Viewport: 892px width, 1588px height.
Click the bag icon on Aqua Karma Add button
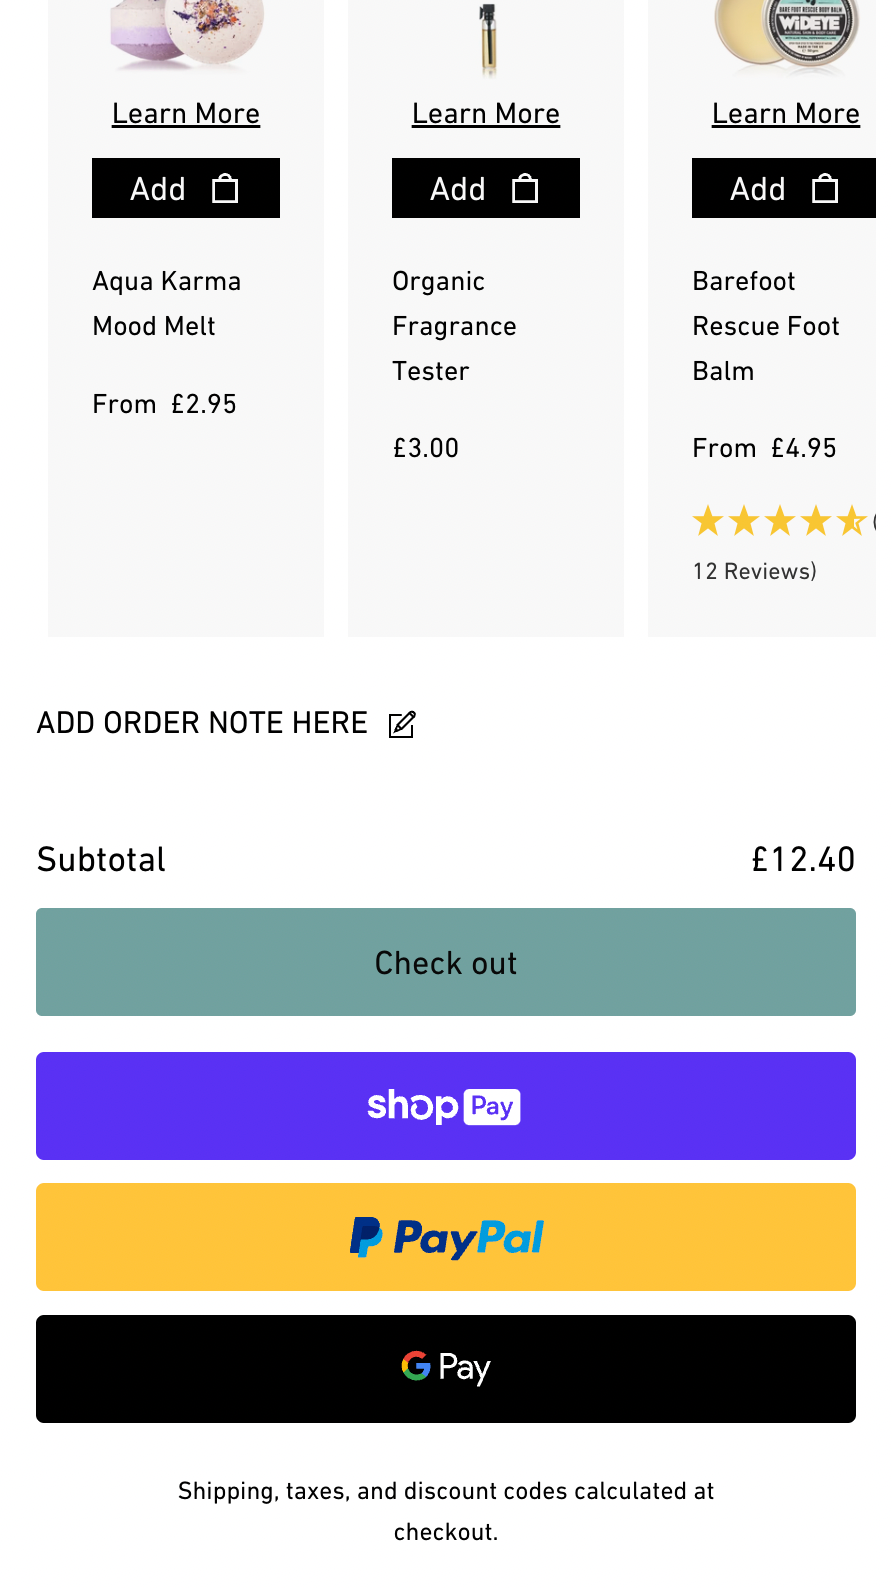(225, 189)
